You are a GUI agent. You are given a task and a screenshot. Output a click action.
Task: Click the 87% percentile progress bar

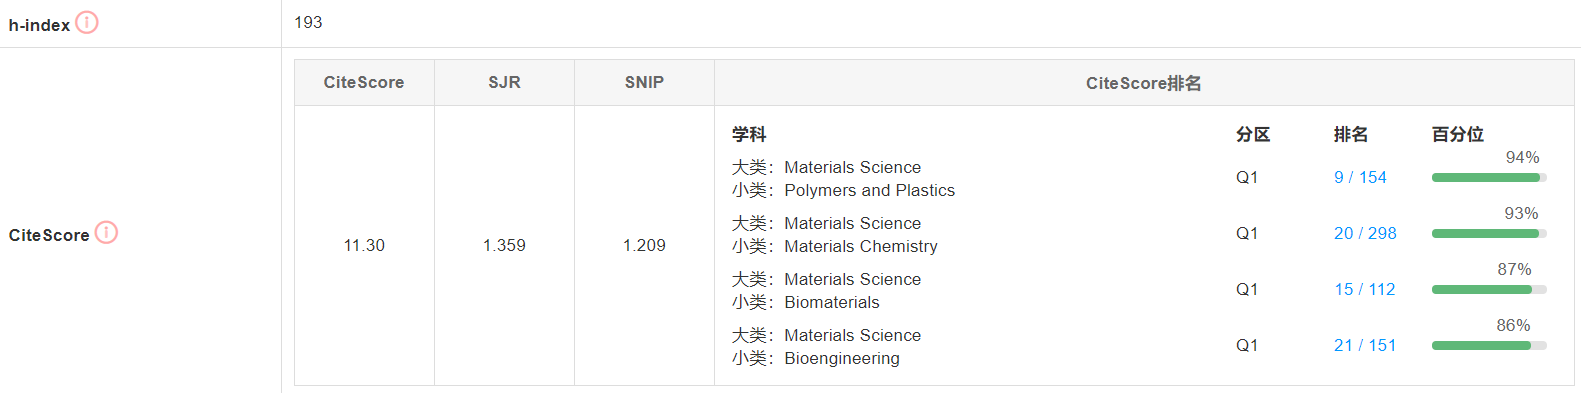pyautogui.click(x=1489, y=289)
